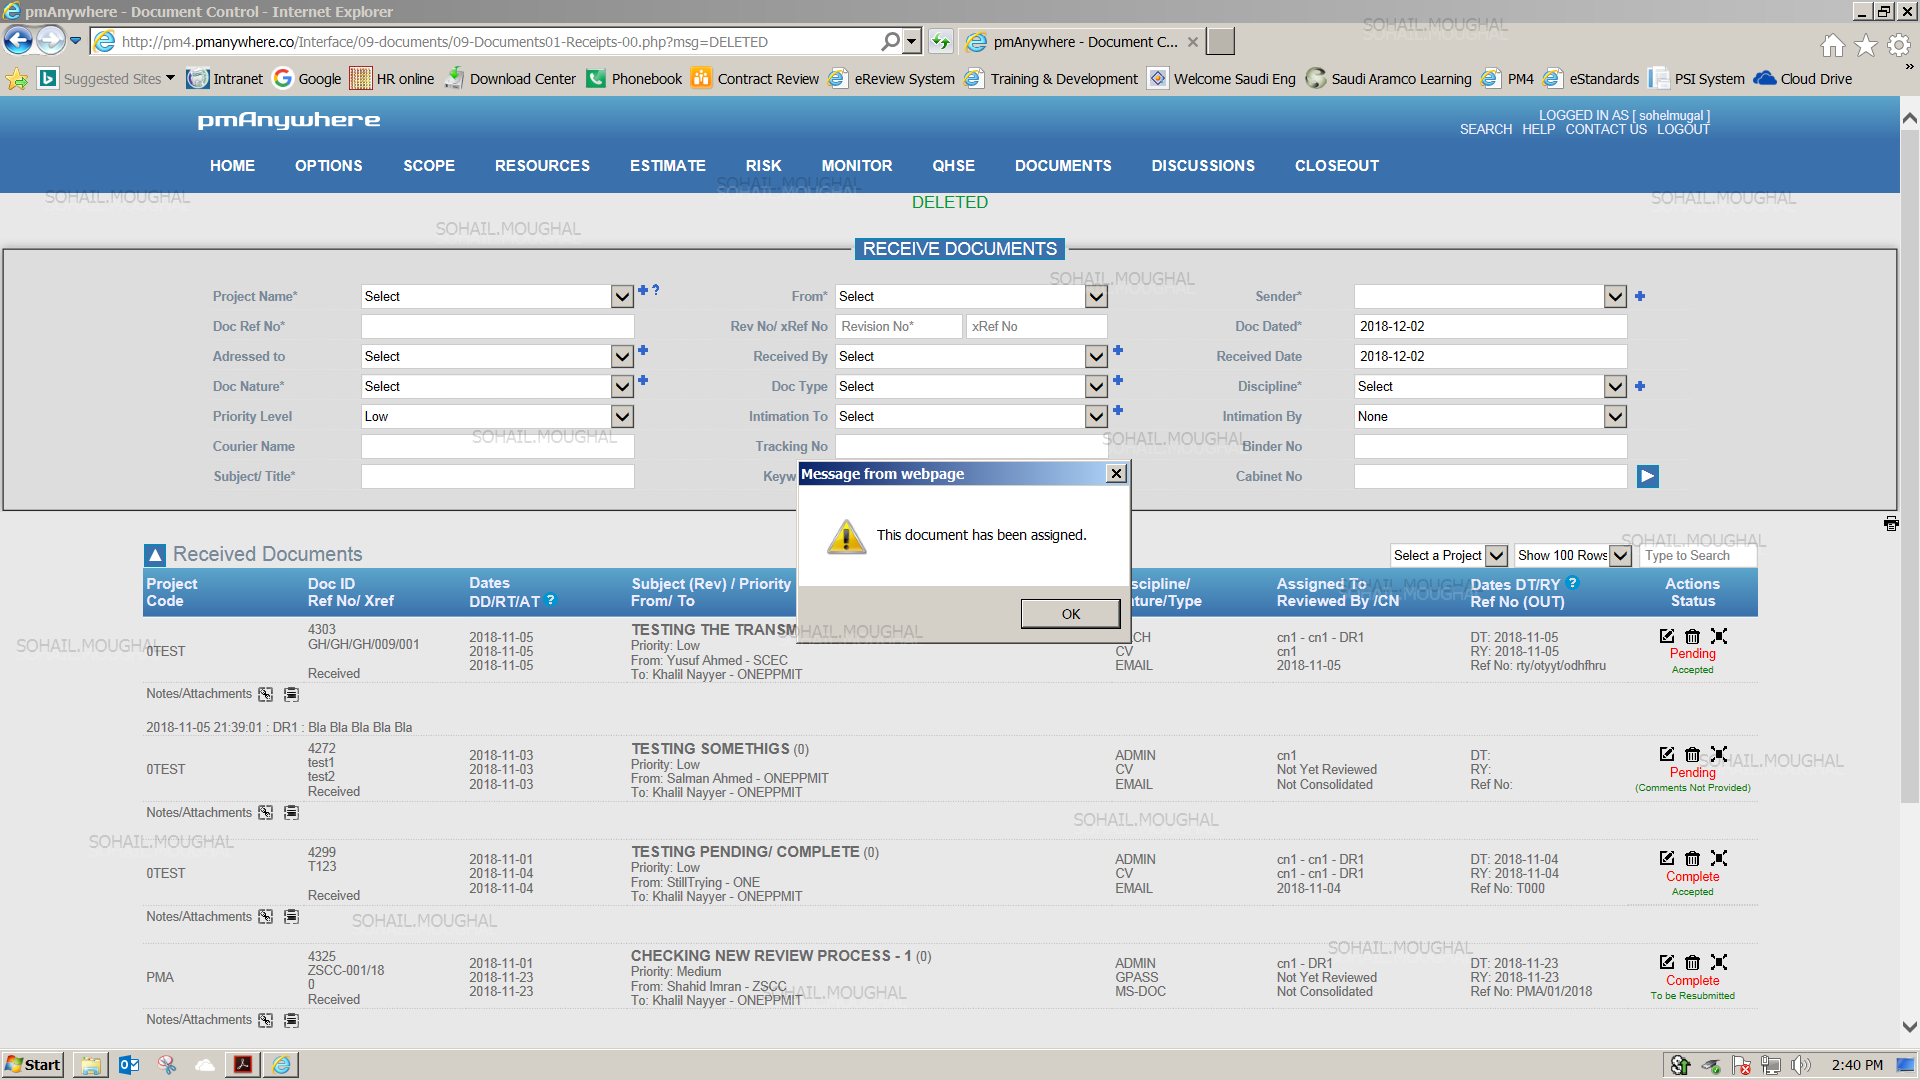Click the edit icon for document 4303
1920x1080 pixels.
point(1666,636)
